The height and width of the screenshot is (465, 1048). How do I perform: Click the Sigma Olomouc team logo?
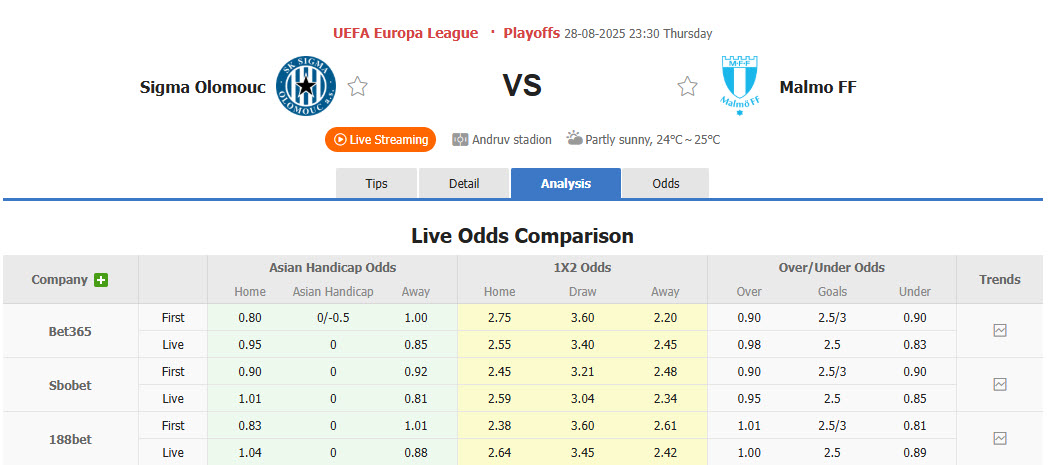(x=305, y=86)
